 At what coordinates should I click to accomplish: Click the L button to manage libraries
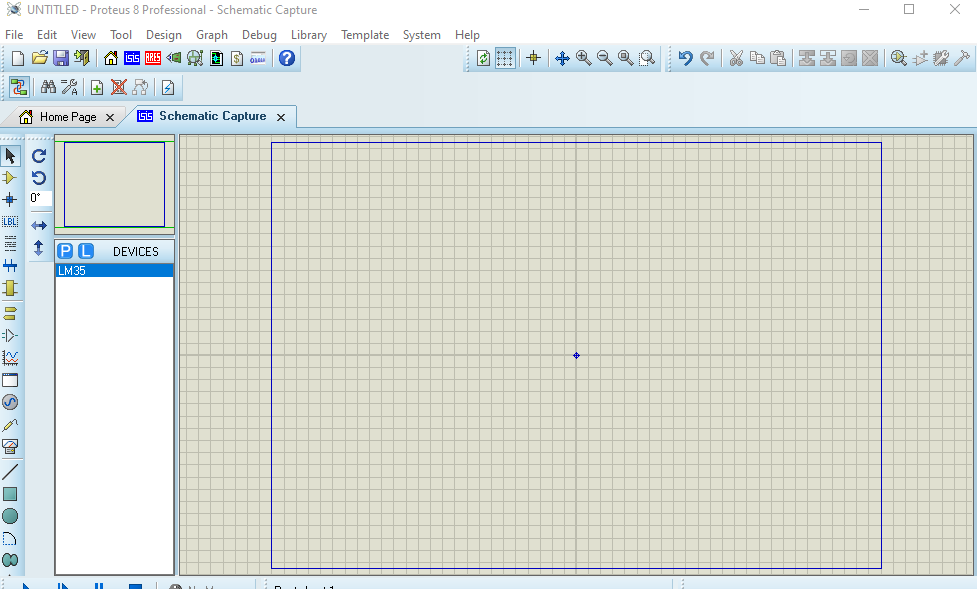pyautogui.click(x=86, y=251)
